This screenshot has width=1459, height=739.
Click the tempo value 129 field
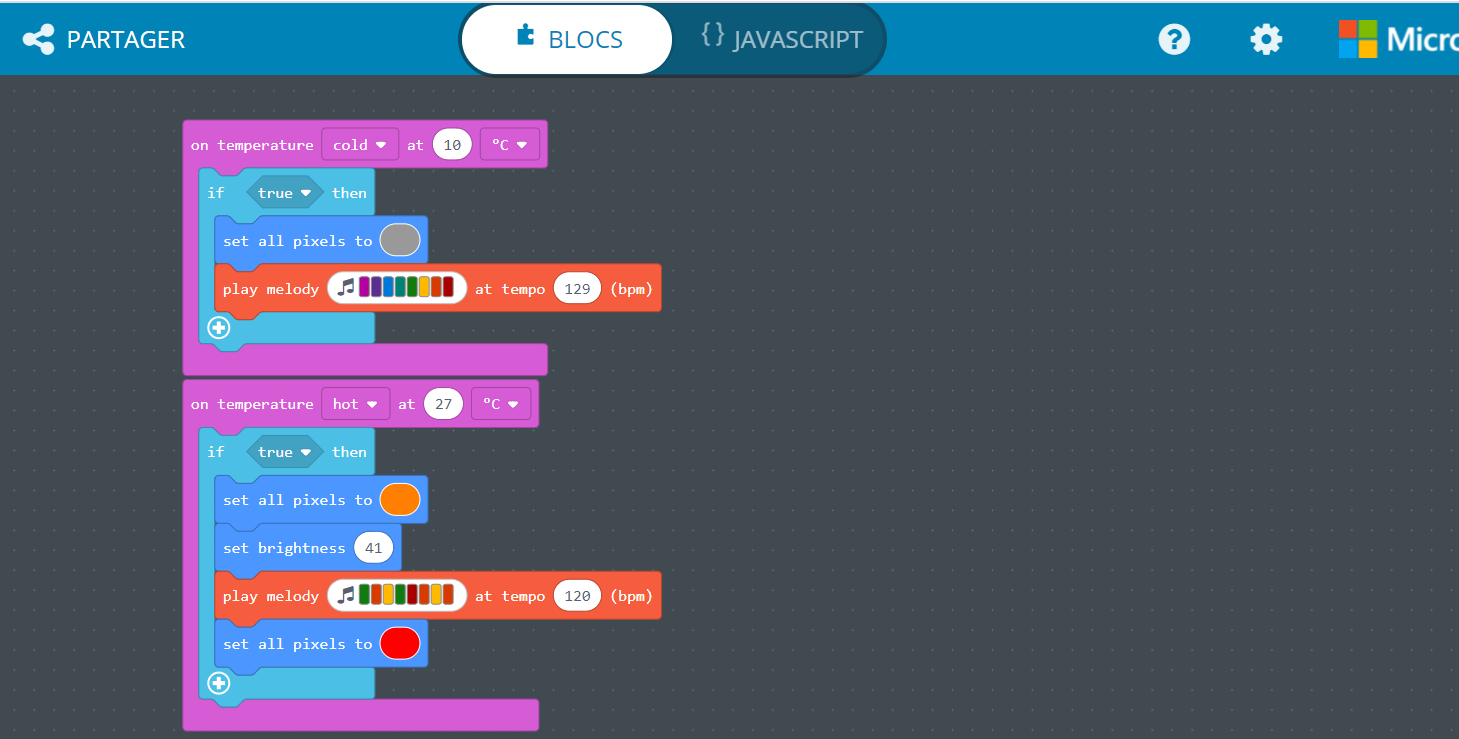[x=577, y=289]
